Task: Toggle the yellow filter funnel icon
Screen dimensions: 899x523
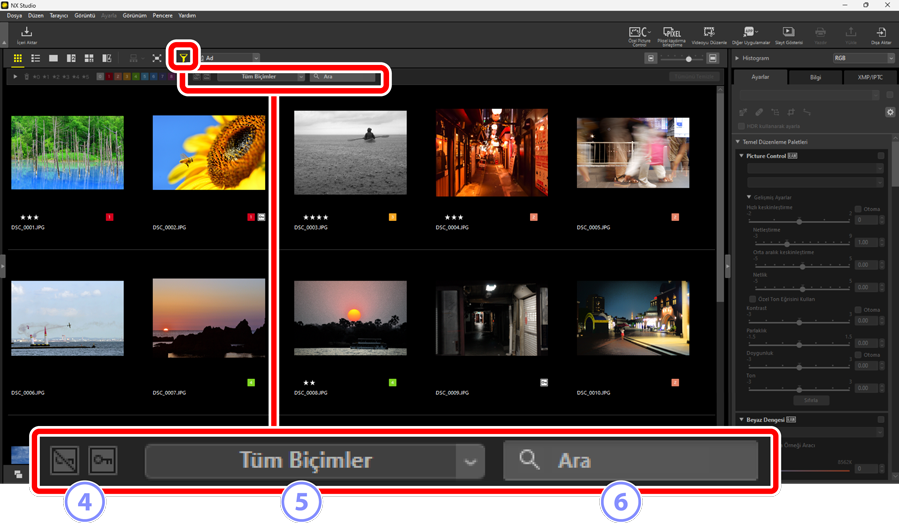Action: point(184,58)
